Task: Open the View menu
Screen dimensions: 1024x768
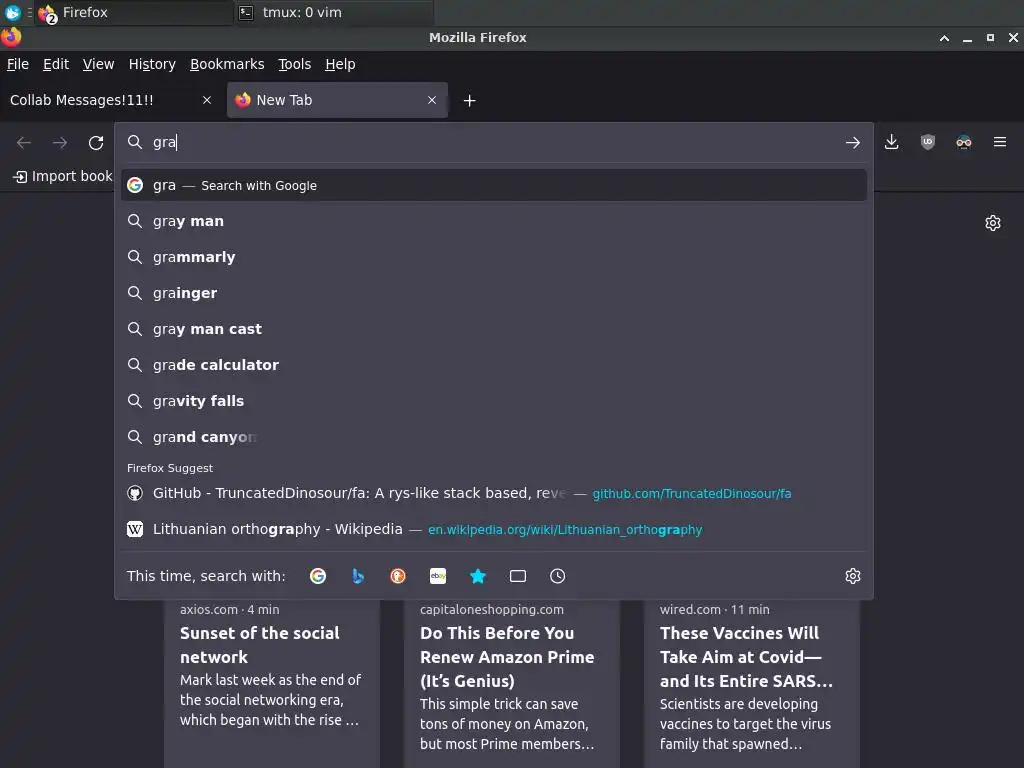Action: pos(98,64)
